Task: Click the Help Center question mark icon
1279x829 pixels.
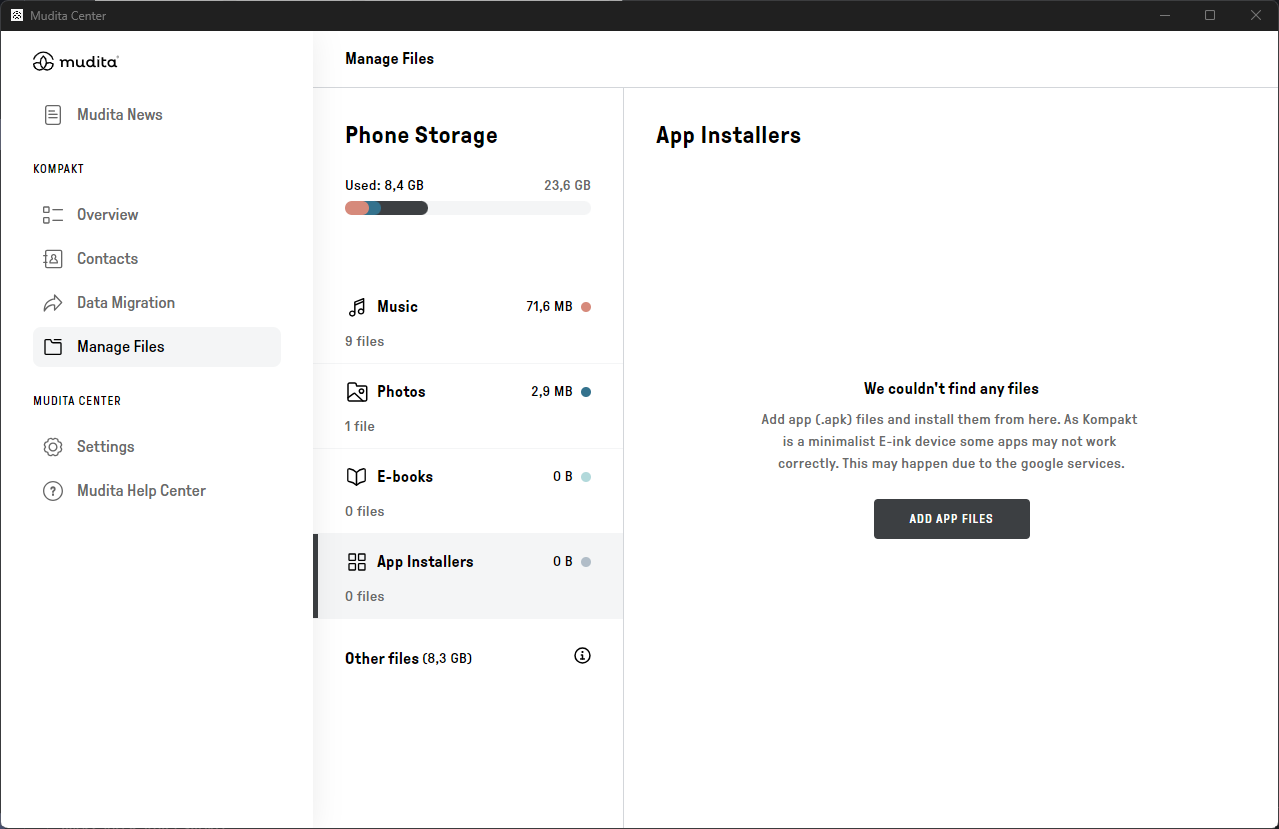Action: 53,491
